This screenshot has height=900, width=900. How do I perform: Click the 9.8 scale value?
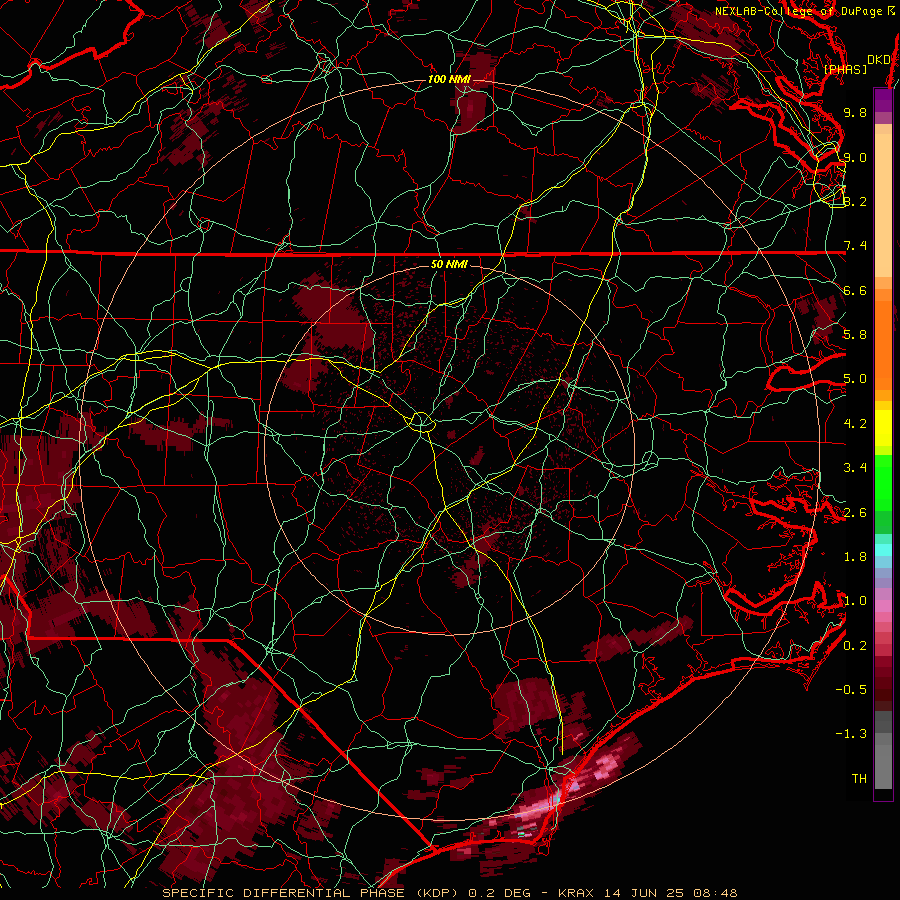[855, 112]
